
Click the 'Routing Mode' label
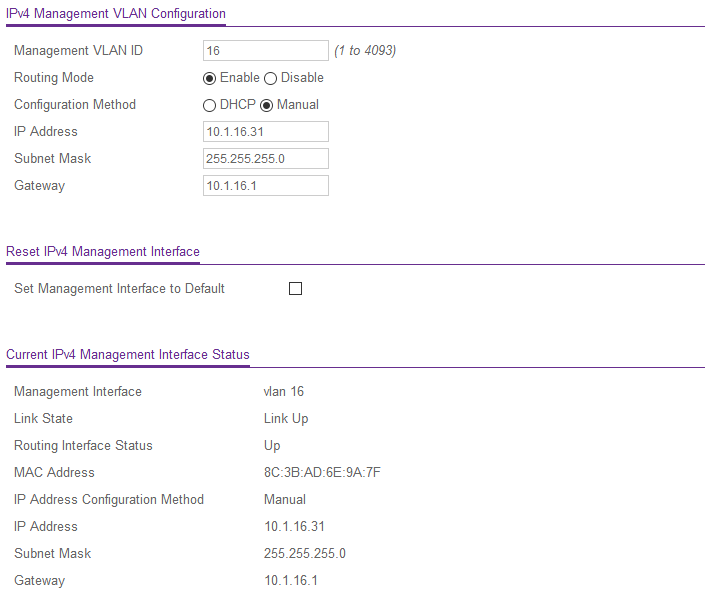tap(54, 77)
